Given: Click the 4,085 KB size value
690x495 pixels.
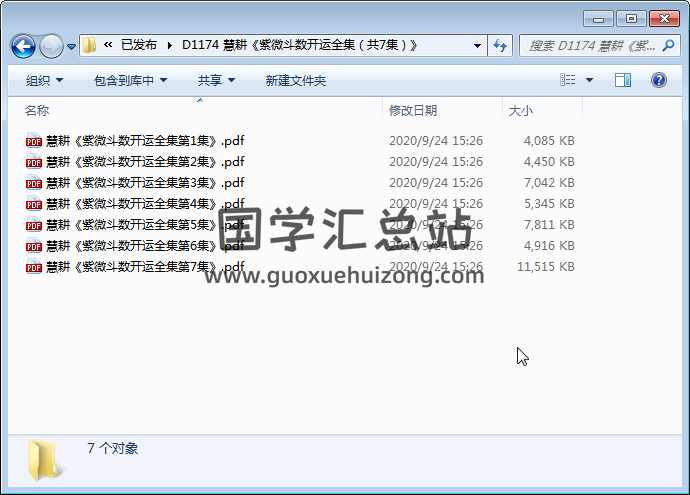Looking at the screenshot, I should 549,140.
